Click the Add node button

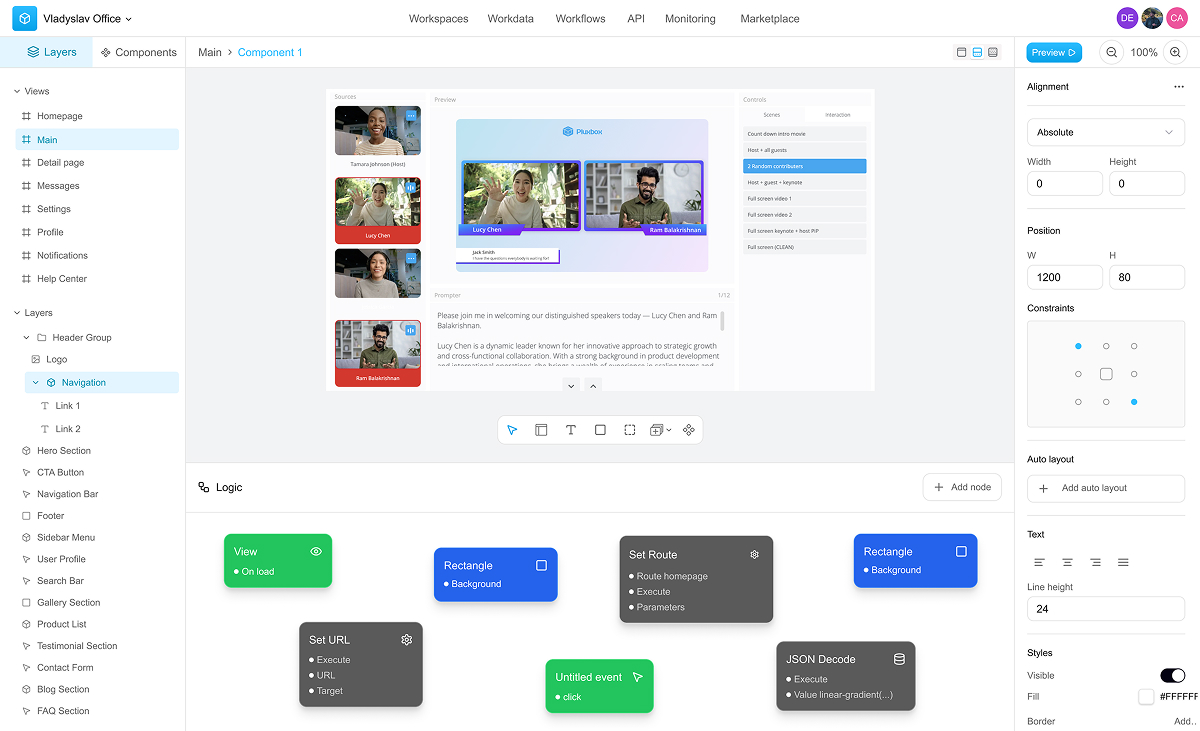[x=962, y=487]
